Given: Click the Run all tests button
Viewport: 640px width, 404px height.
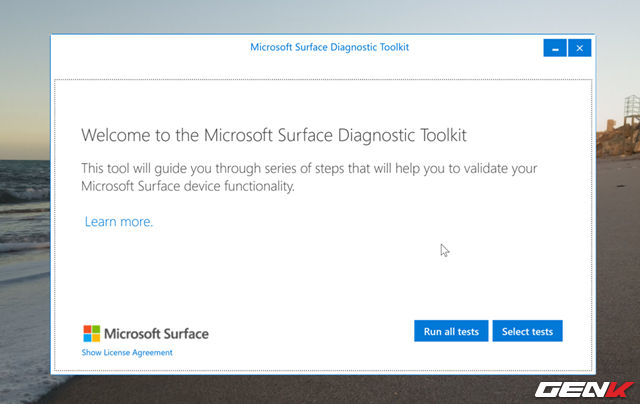Looking at the screenshot, I should click(x=451, y=331).
